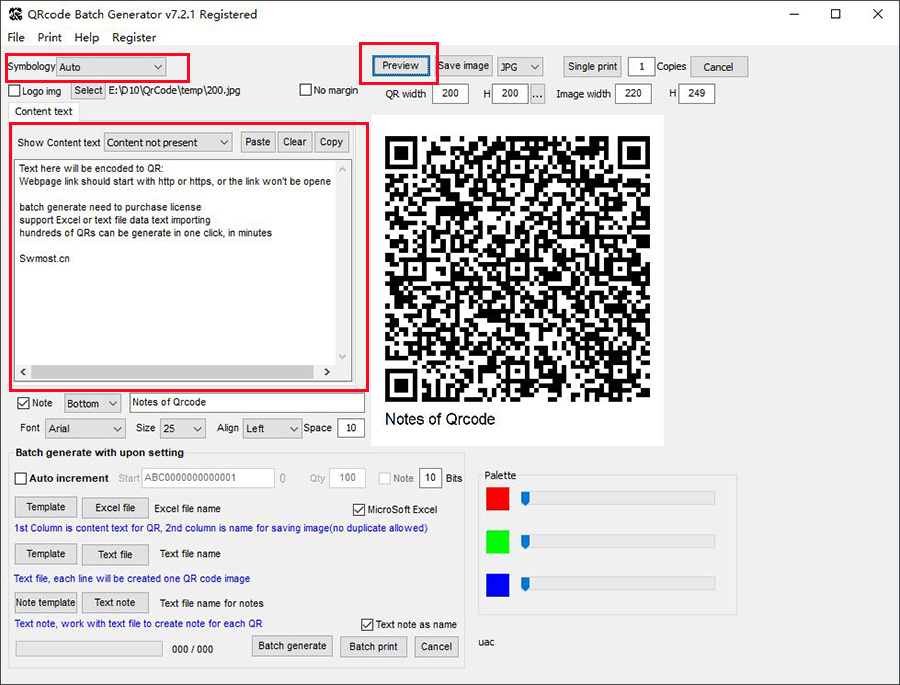Click the Batch generate button
Screen dimensions: 900x685
[292, 646]
